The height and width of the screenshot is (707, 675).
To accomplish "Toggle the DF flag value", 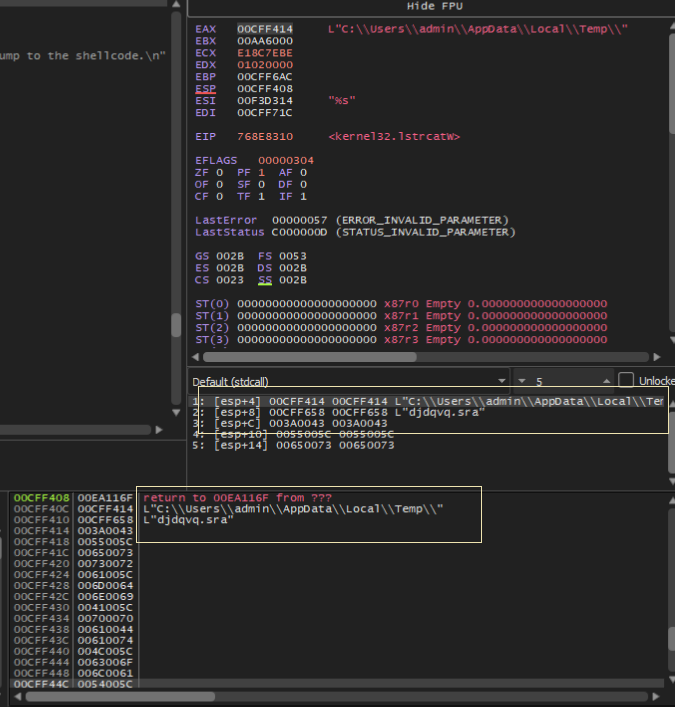I will (x=303, y=184).
